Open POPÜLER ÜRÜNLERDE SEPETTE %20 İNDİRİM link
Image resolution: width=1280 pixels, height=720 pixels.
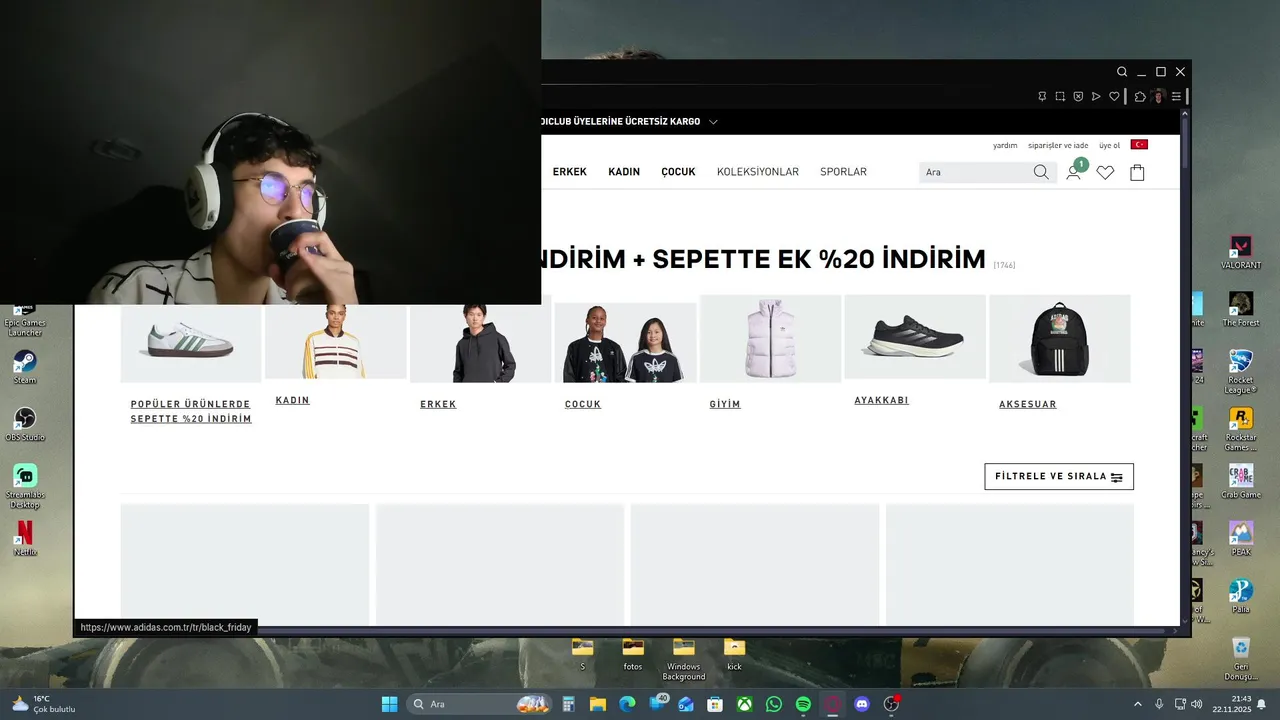coord(191,412)
